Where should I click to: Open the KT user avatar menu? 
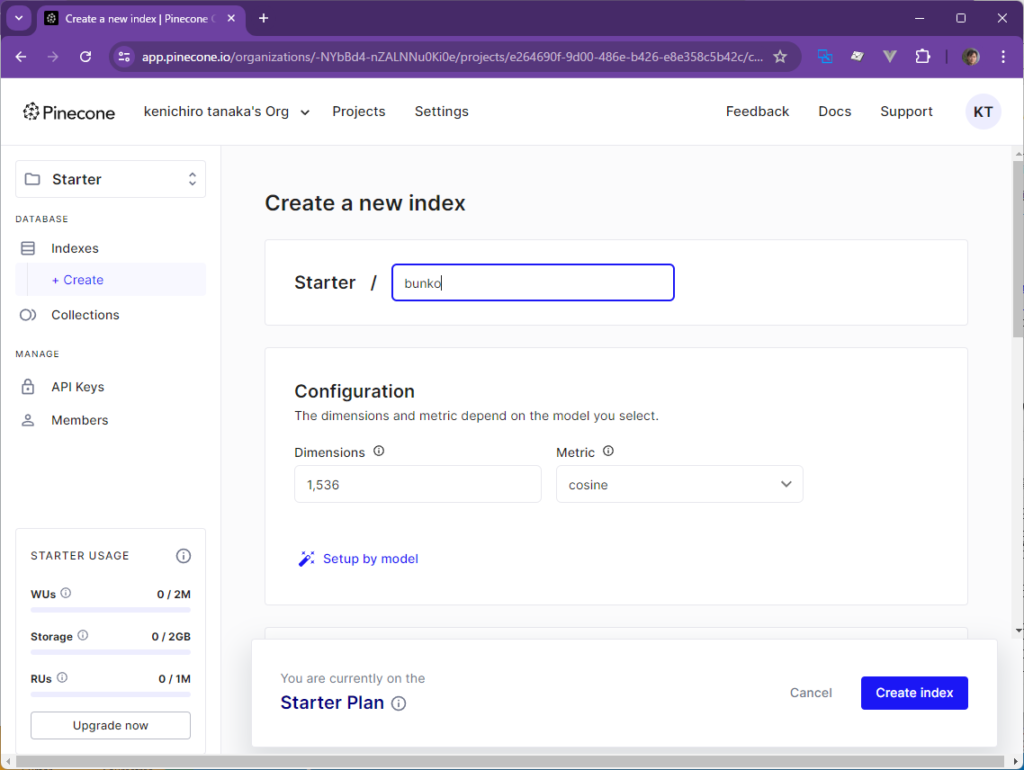tap(983, 112)
